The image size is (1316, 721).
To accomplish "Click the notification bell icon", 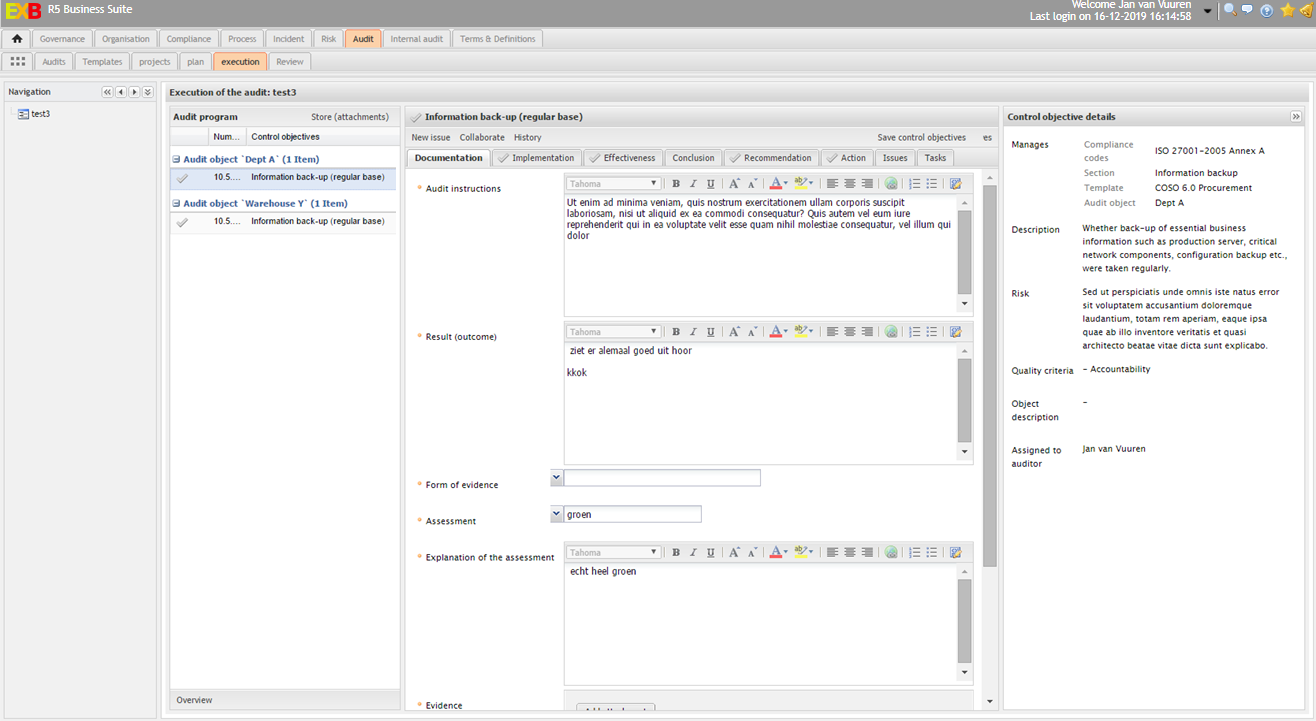I will (x=1305, y=11).
